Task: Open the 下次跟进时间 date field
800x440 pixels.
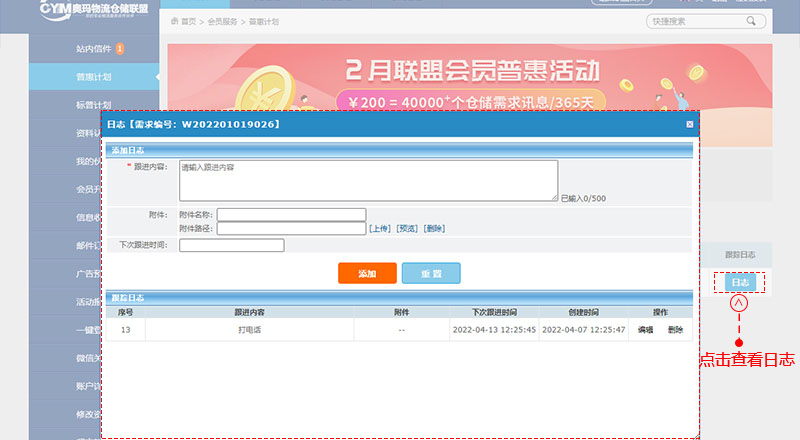Action: coord(231,245)
